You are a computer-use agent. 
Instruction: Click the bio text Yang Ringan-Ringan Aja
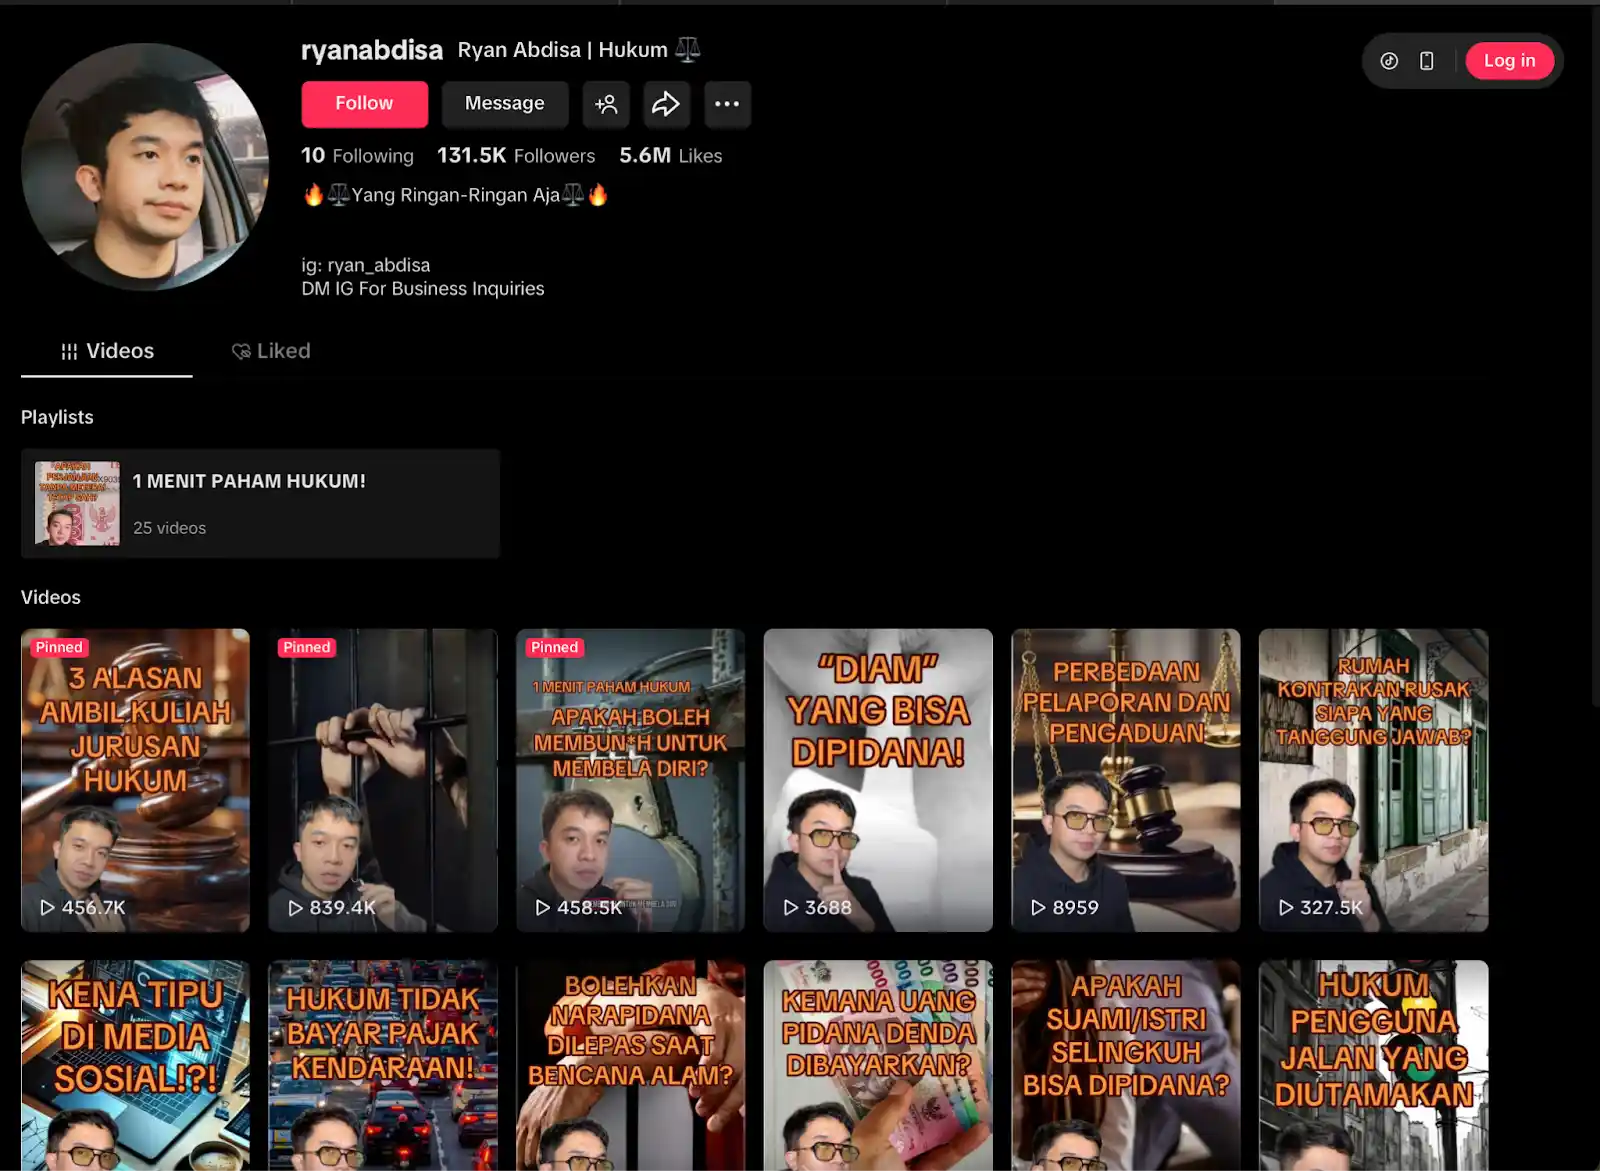pyautogui.click(x=456, y=195)
